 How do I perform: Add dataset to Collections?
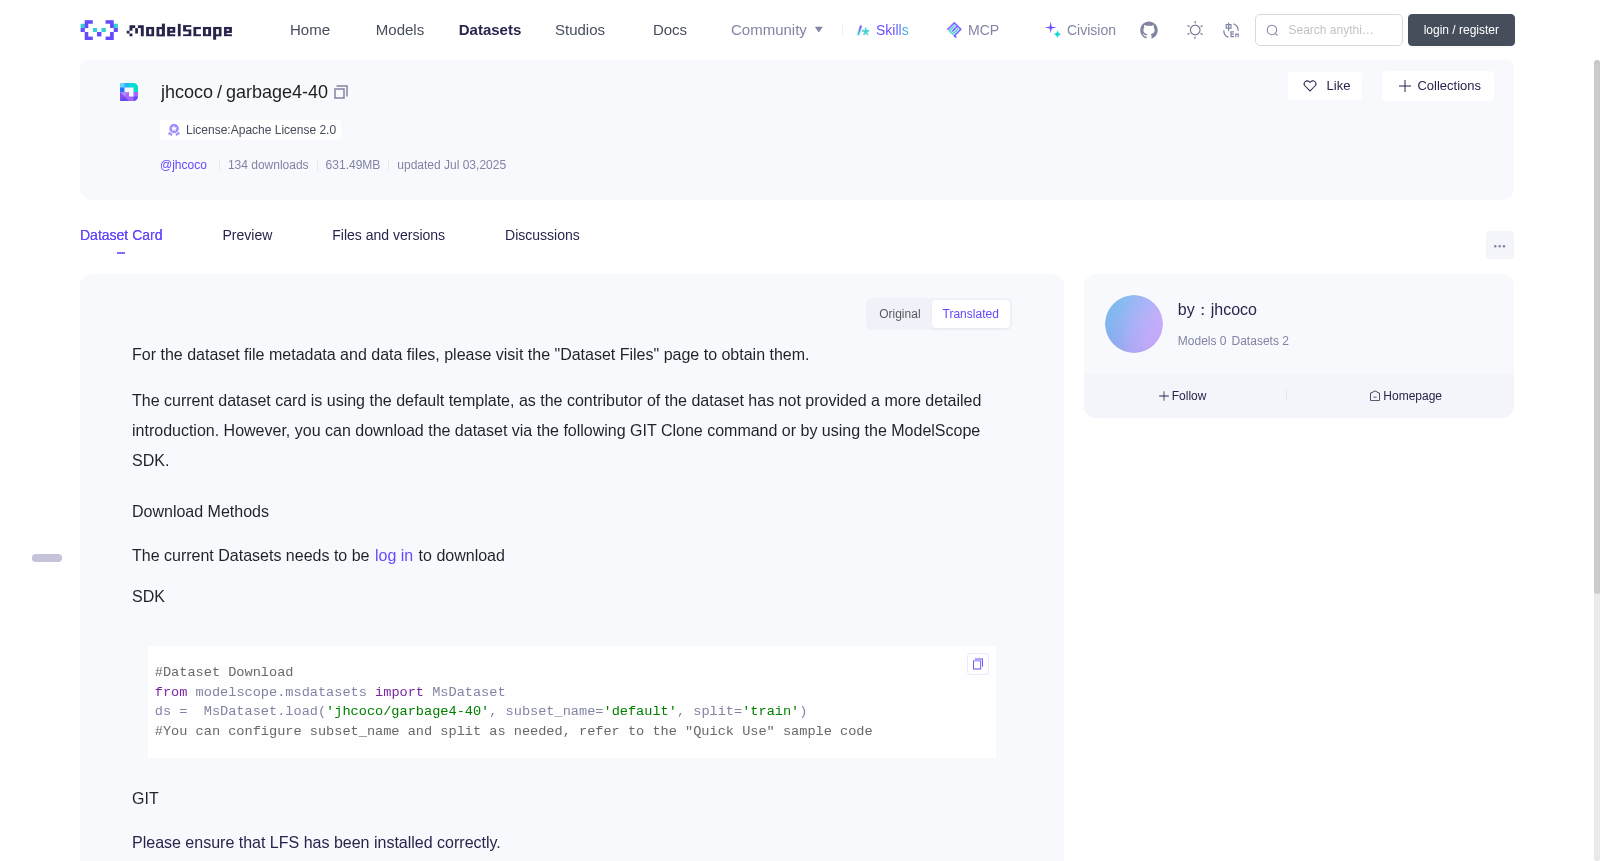coord(1438,86)
